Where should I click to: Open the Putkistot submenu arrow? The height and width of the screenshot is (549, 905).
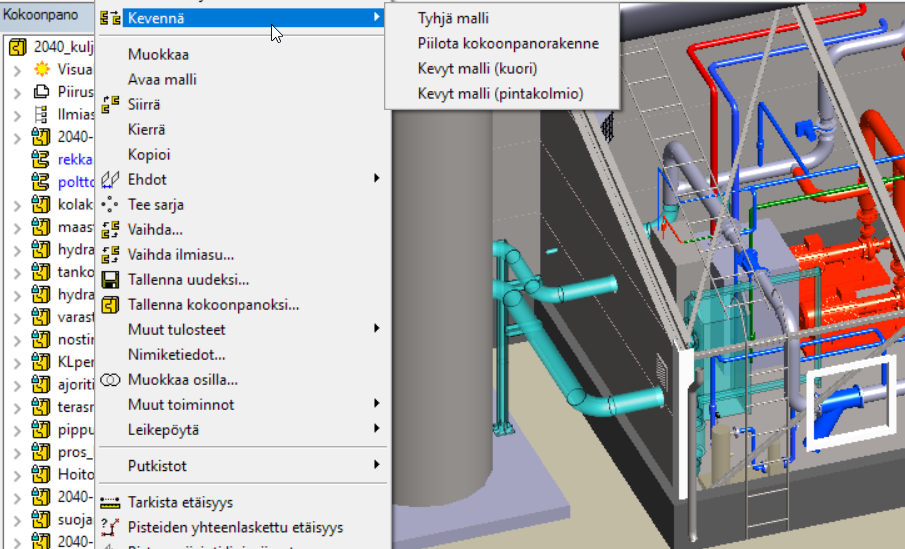coord(376,465)
